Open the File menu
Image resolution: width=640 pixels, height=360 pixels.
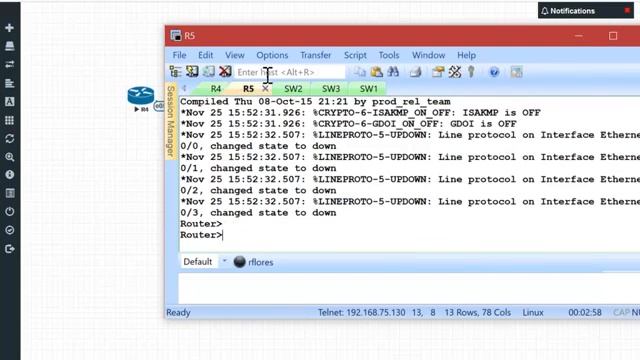pos(179,55)
